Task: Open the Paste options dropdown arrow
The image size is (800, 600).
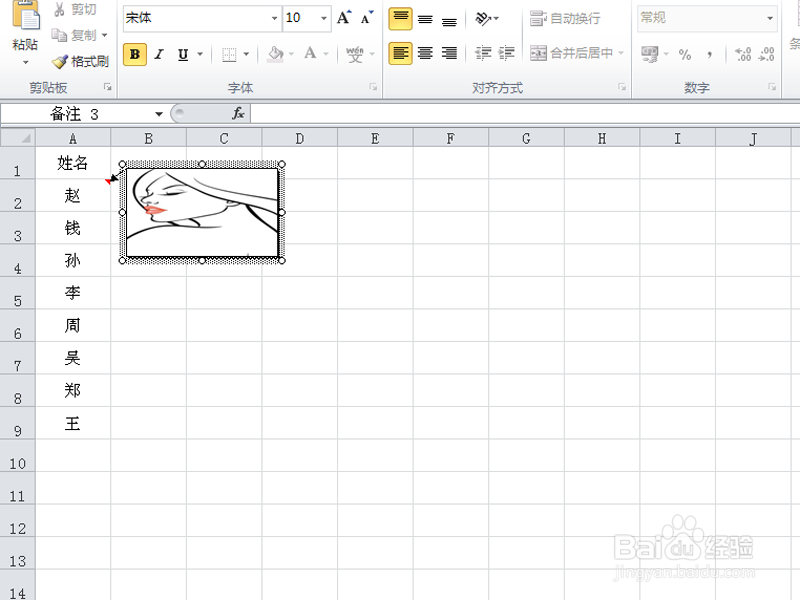Action: 26,62
